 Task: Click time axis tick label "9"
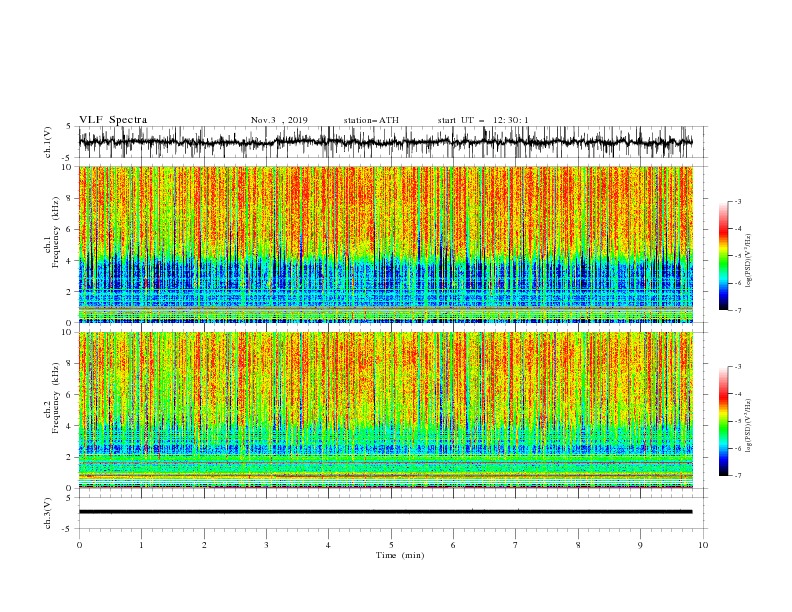[x=640, y=545]
